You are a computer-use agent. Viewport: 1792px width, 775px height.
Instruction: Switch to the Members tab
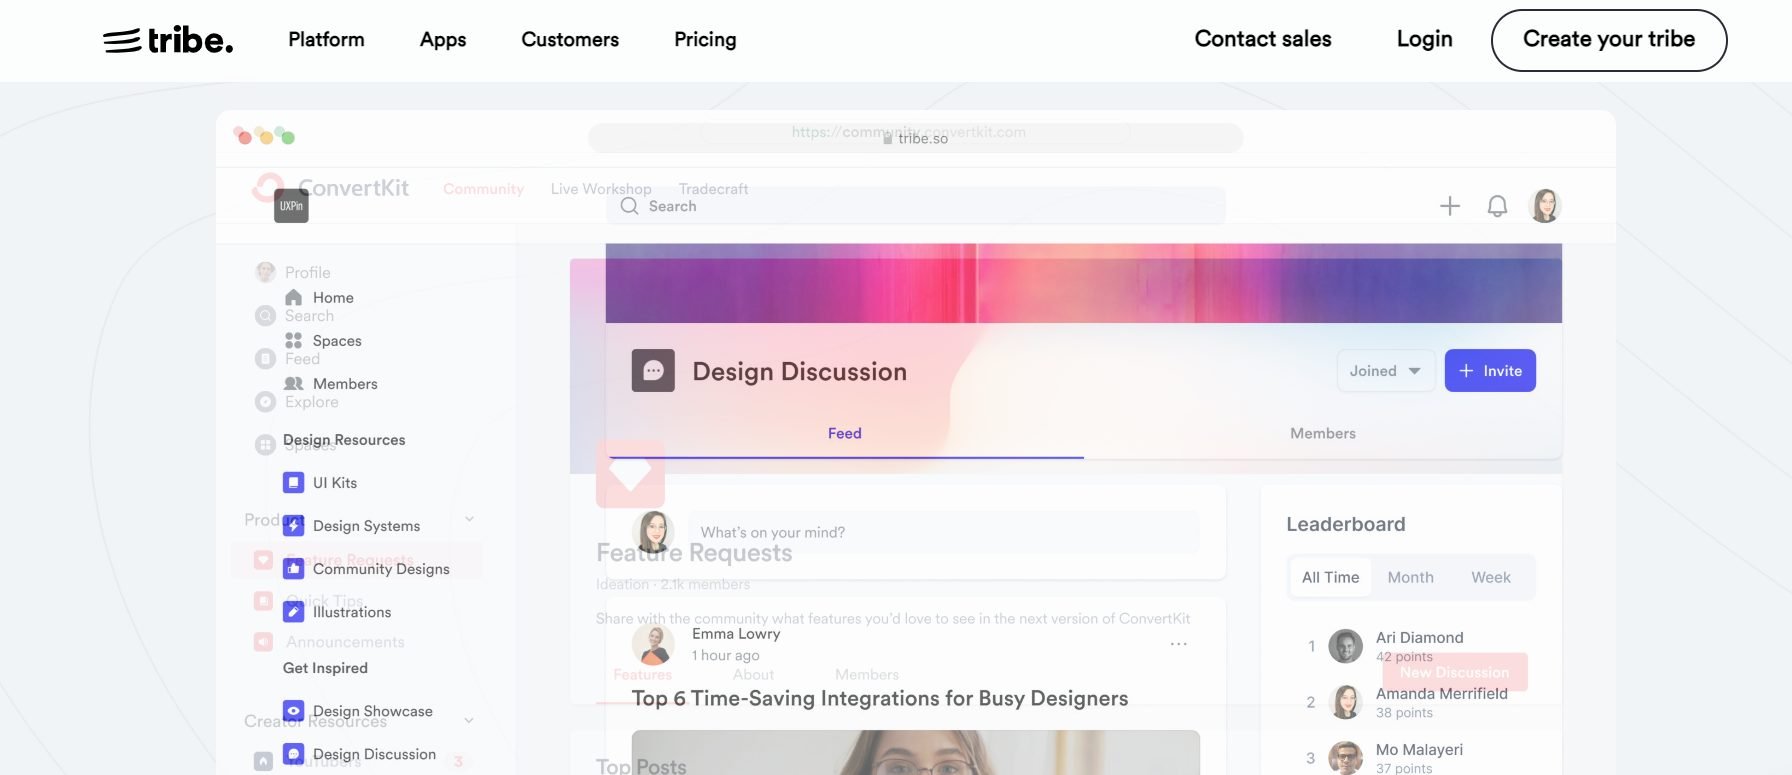point(1323,433)
